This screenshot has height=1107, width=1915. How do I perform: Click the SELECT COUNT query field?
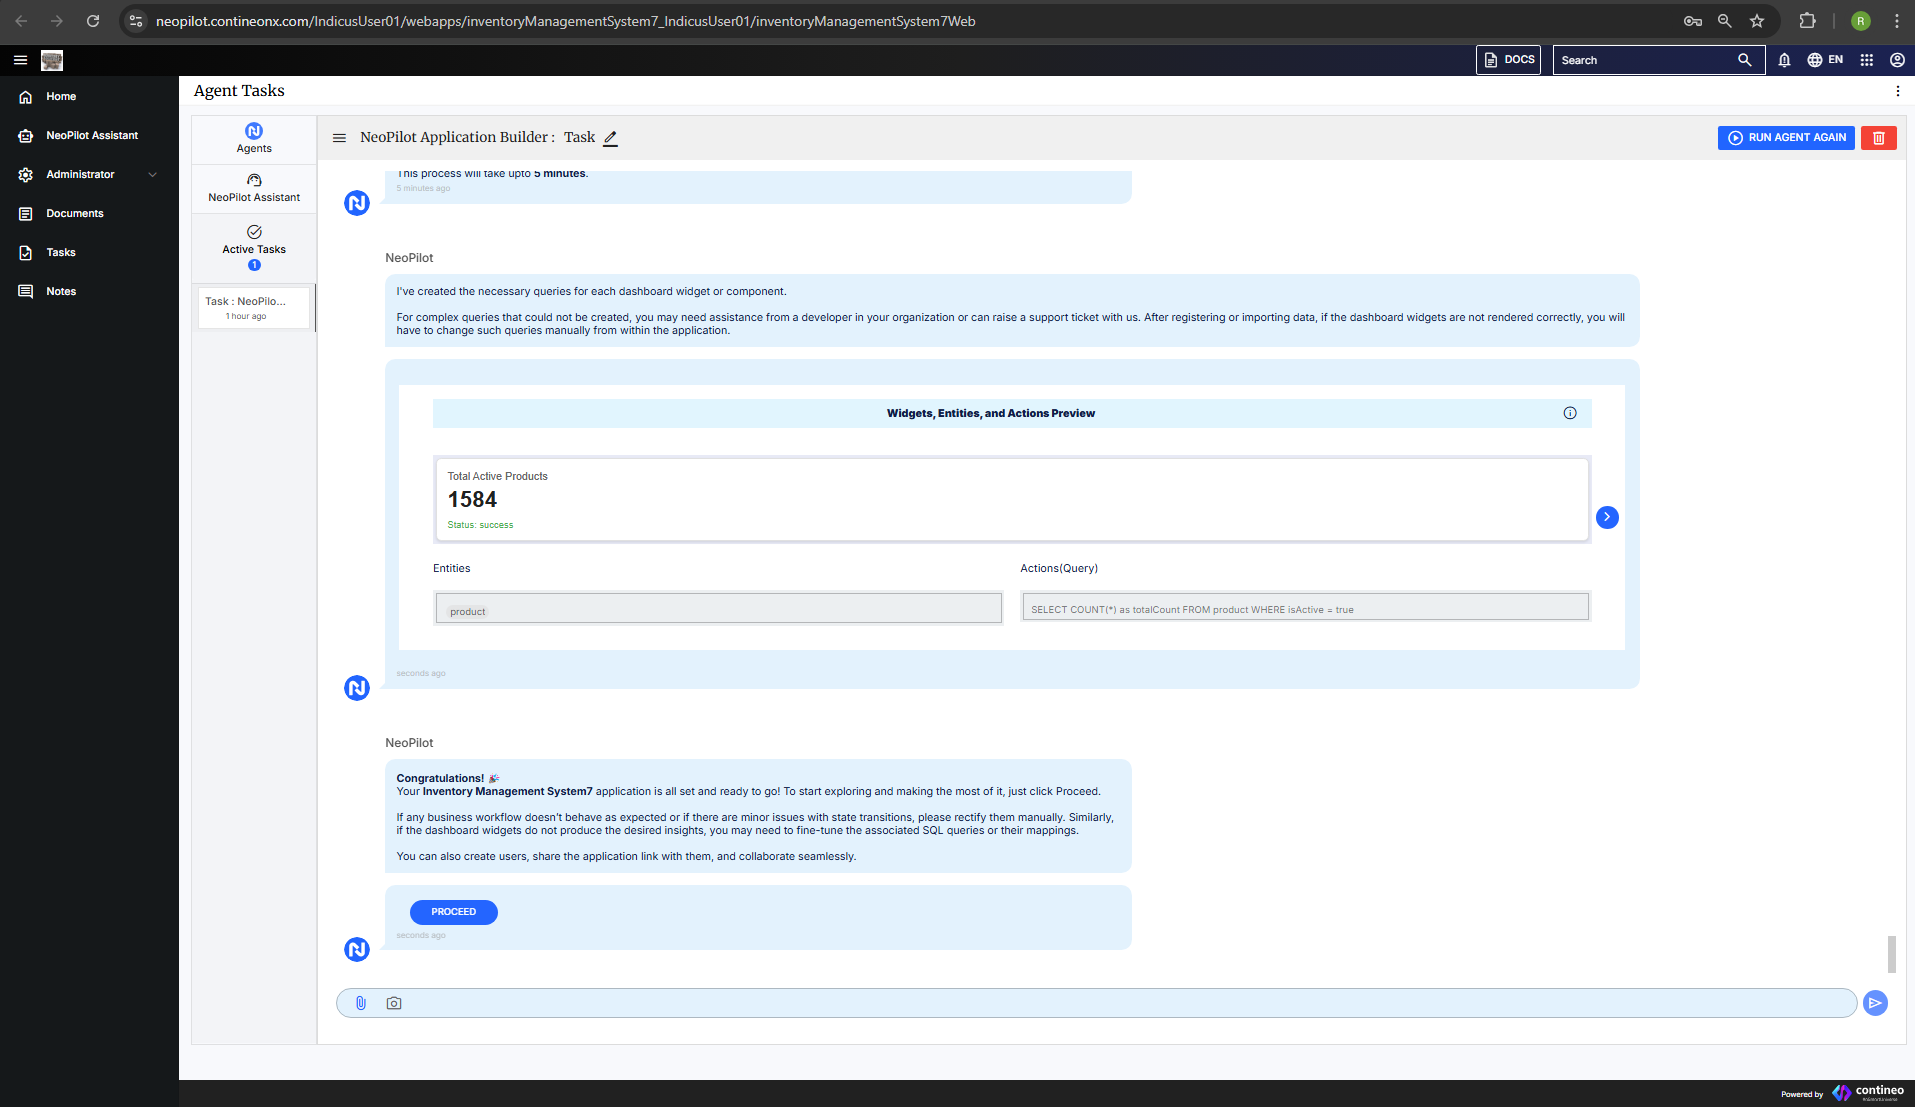point(1306,607)
